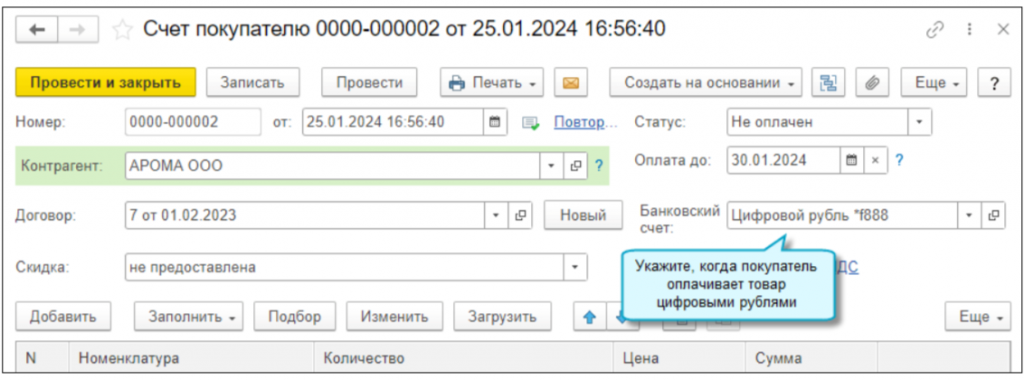
Task: Open related documents structure icon
Action: (828, 83)
